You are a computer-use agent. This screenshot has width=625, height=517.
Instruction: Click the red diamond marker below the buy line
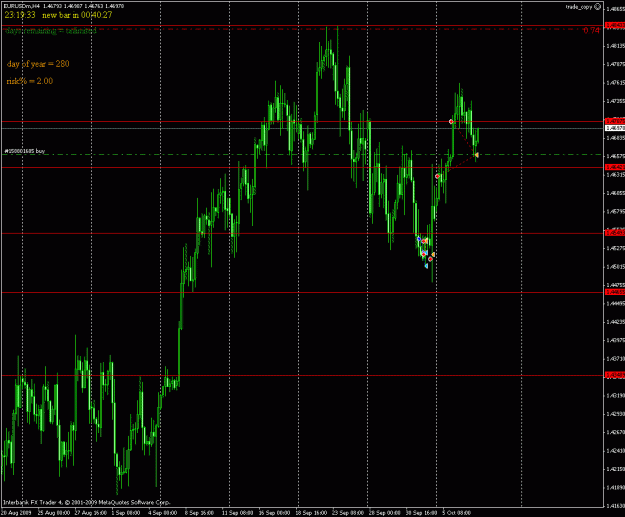point(437,176)
